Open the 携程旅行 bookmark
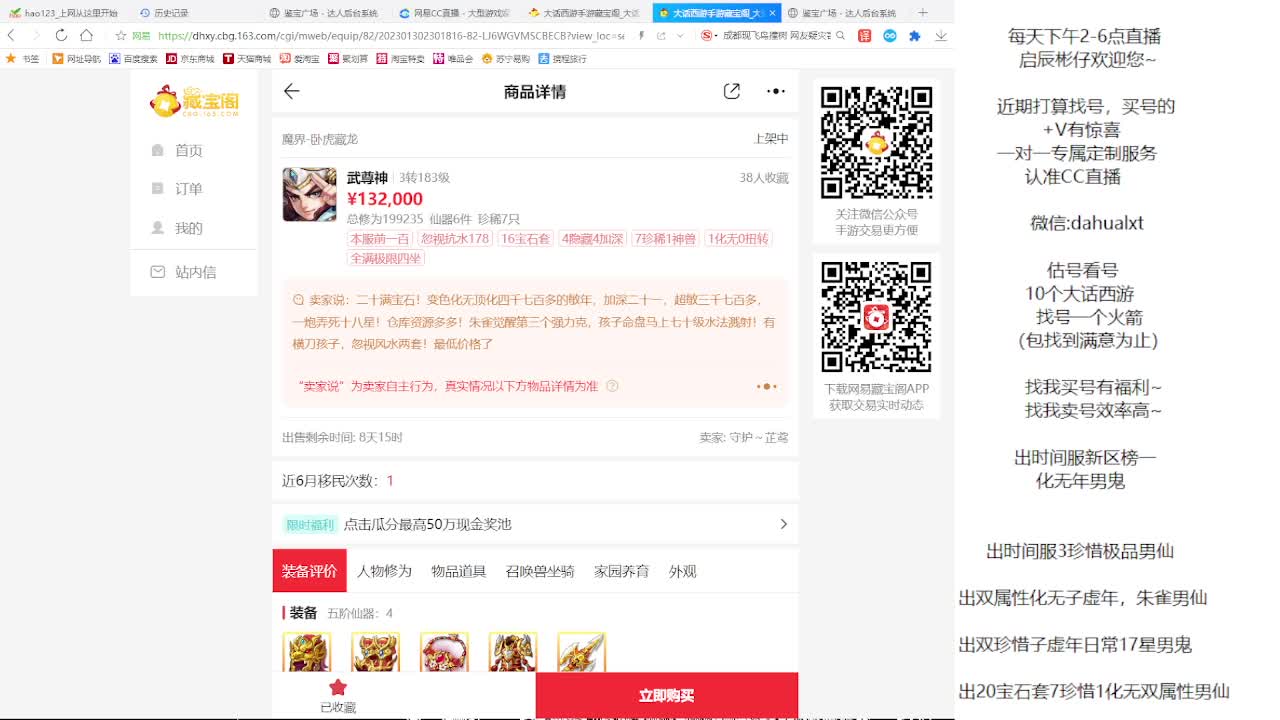 coord(564,59)
